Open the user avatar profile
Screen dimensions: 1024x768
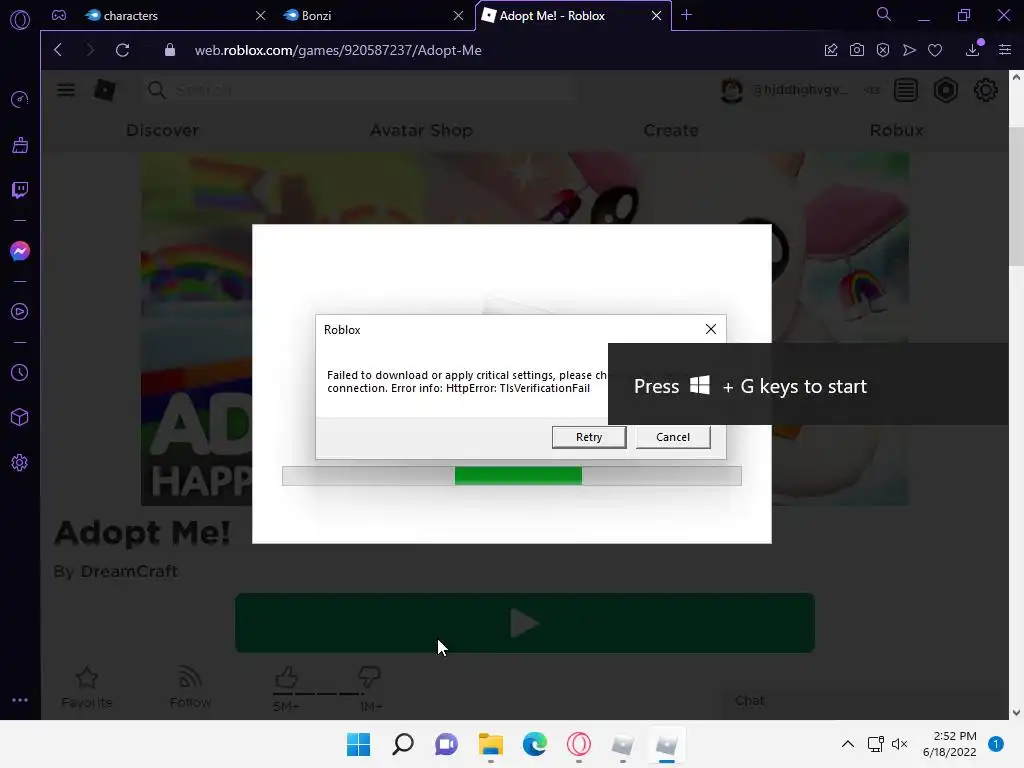[x=731, y=90]
